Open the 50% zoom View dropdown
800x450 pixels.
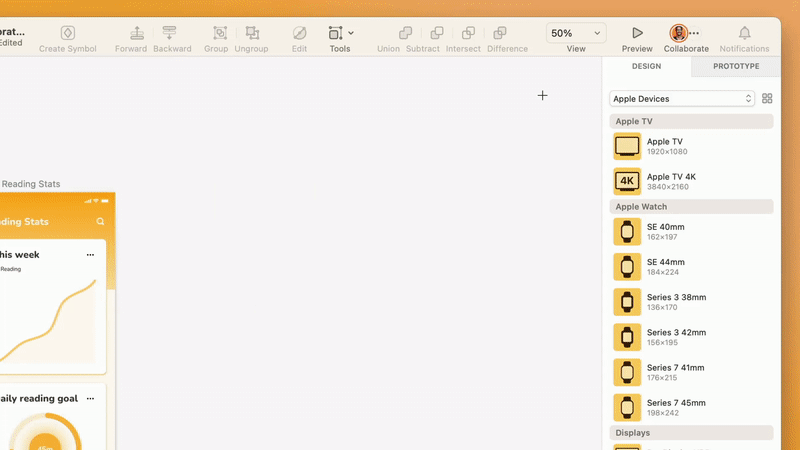[x=576, y=33]
